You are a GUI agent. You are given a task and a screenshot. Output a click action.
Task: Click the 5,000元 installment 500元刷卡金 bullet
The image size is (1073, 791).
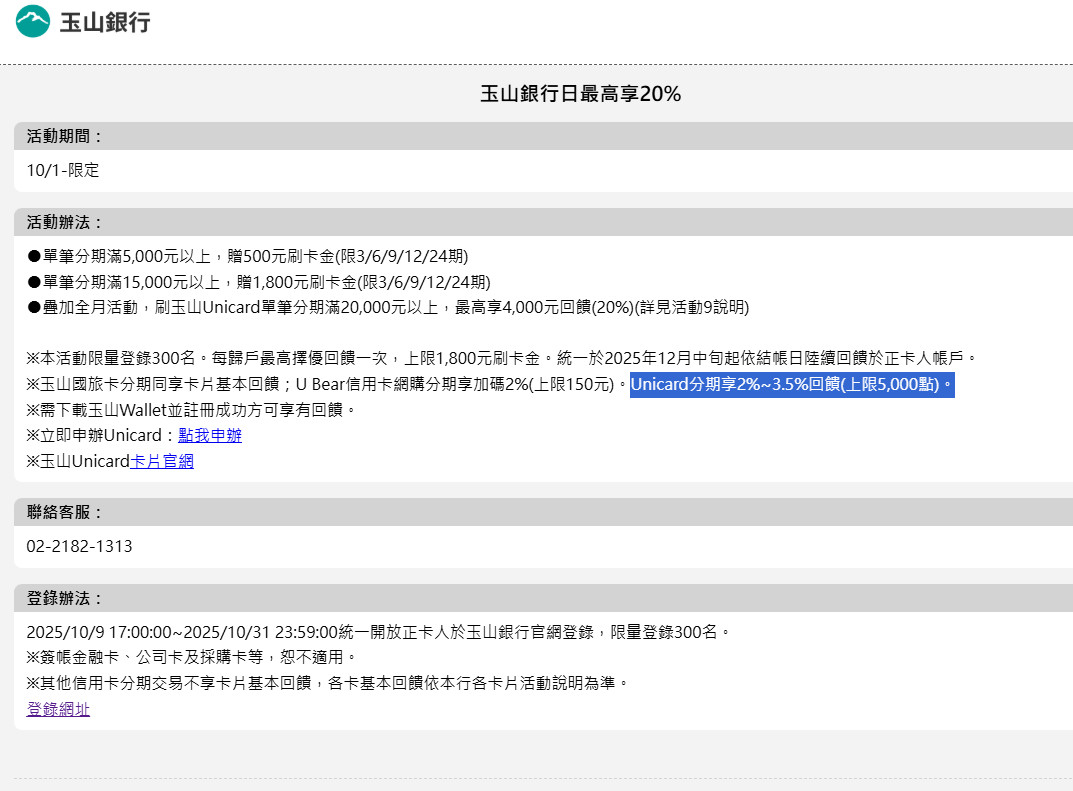(247, 255)
